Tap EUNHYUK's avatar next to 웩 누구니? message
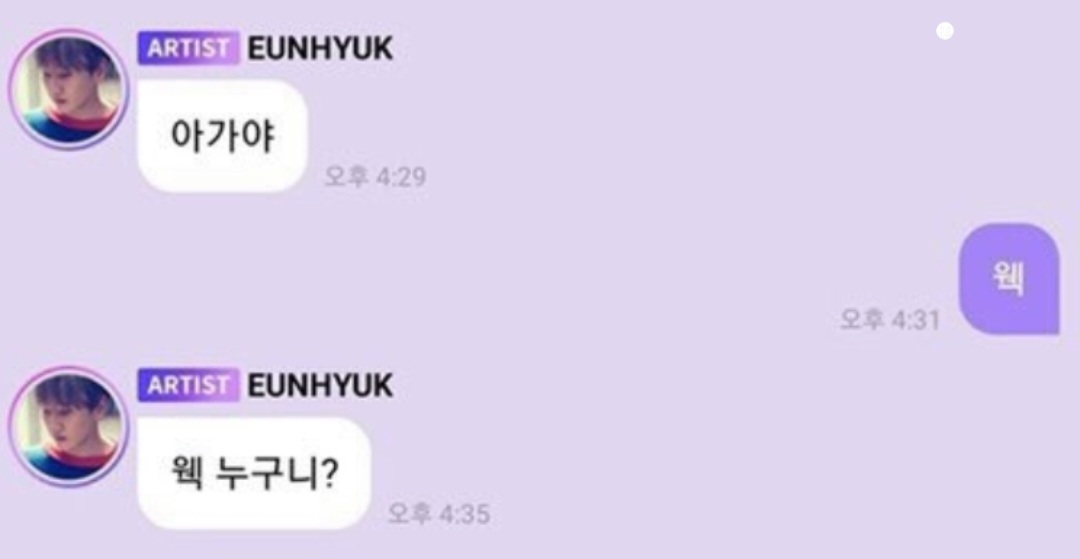Viewport: 1080px width, 559px height. click(x=68, y=426)
